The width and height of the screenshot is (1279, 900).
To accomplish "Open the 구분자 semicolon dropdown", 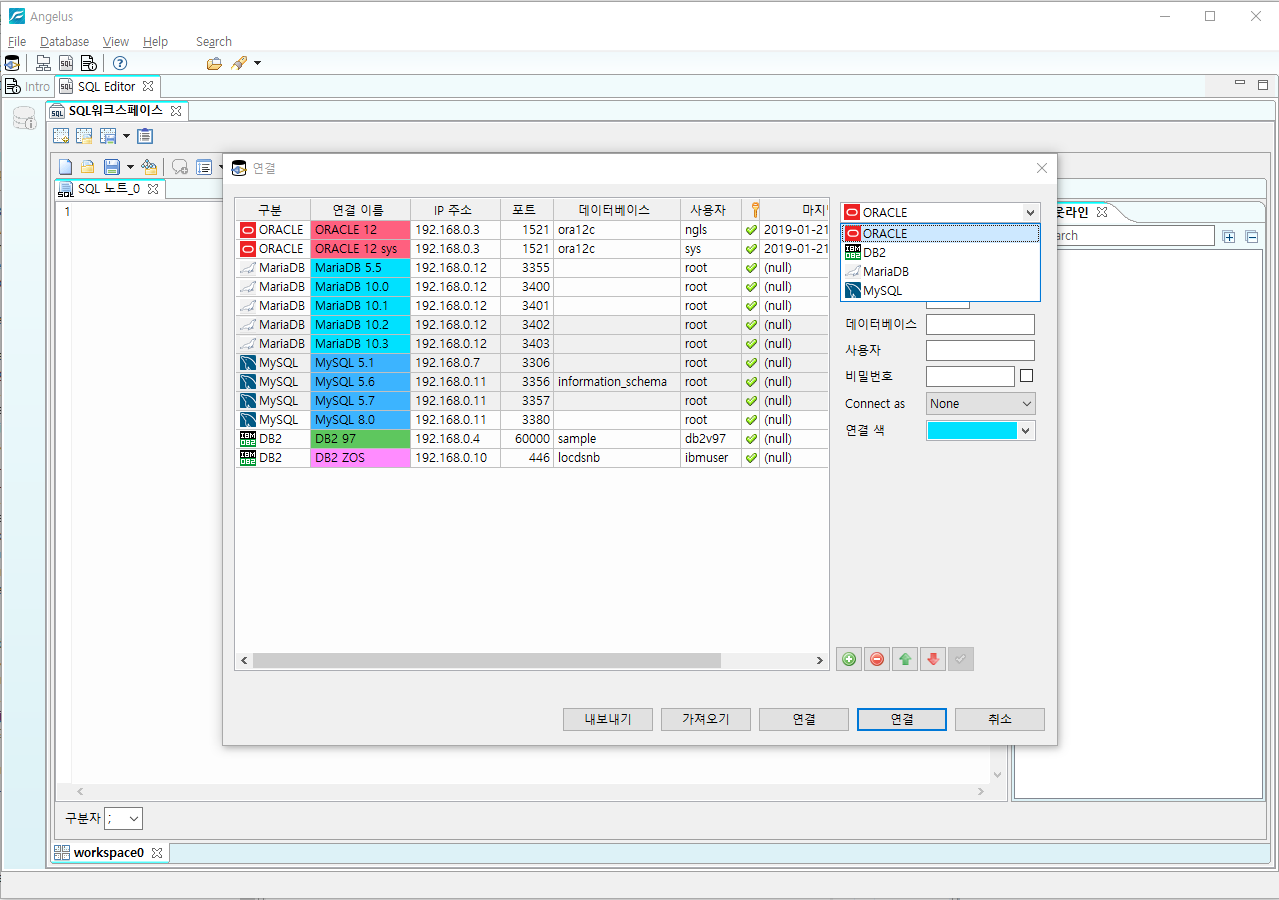I will tap(123, 818).
